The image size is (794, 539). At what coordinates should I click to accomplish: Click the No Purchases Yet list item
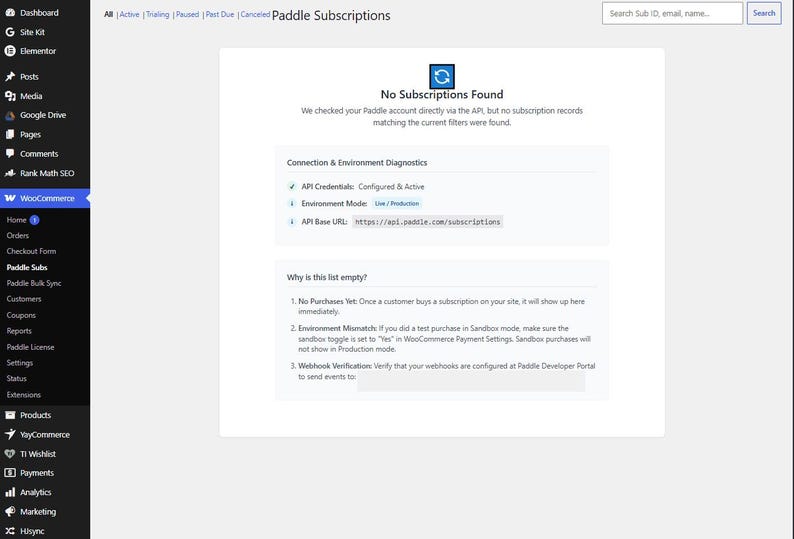click(x=442, y=306)
